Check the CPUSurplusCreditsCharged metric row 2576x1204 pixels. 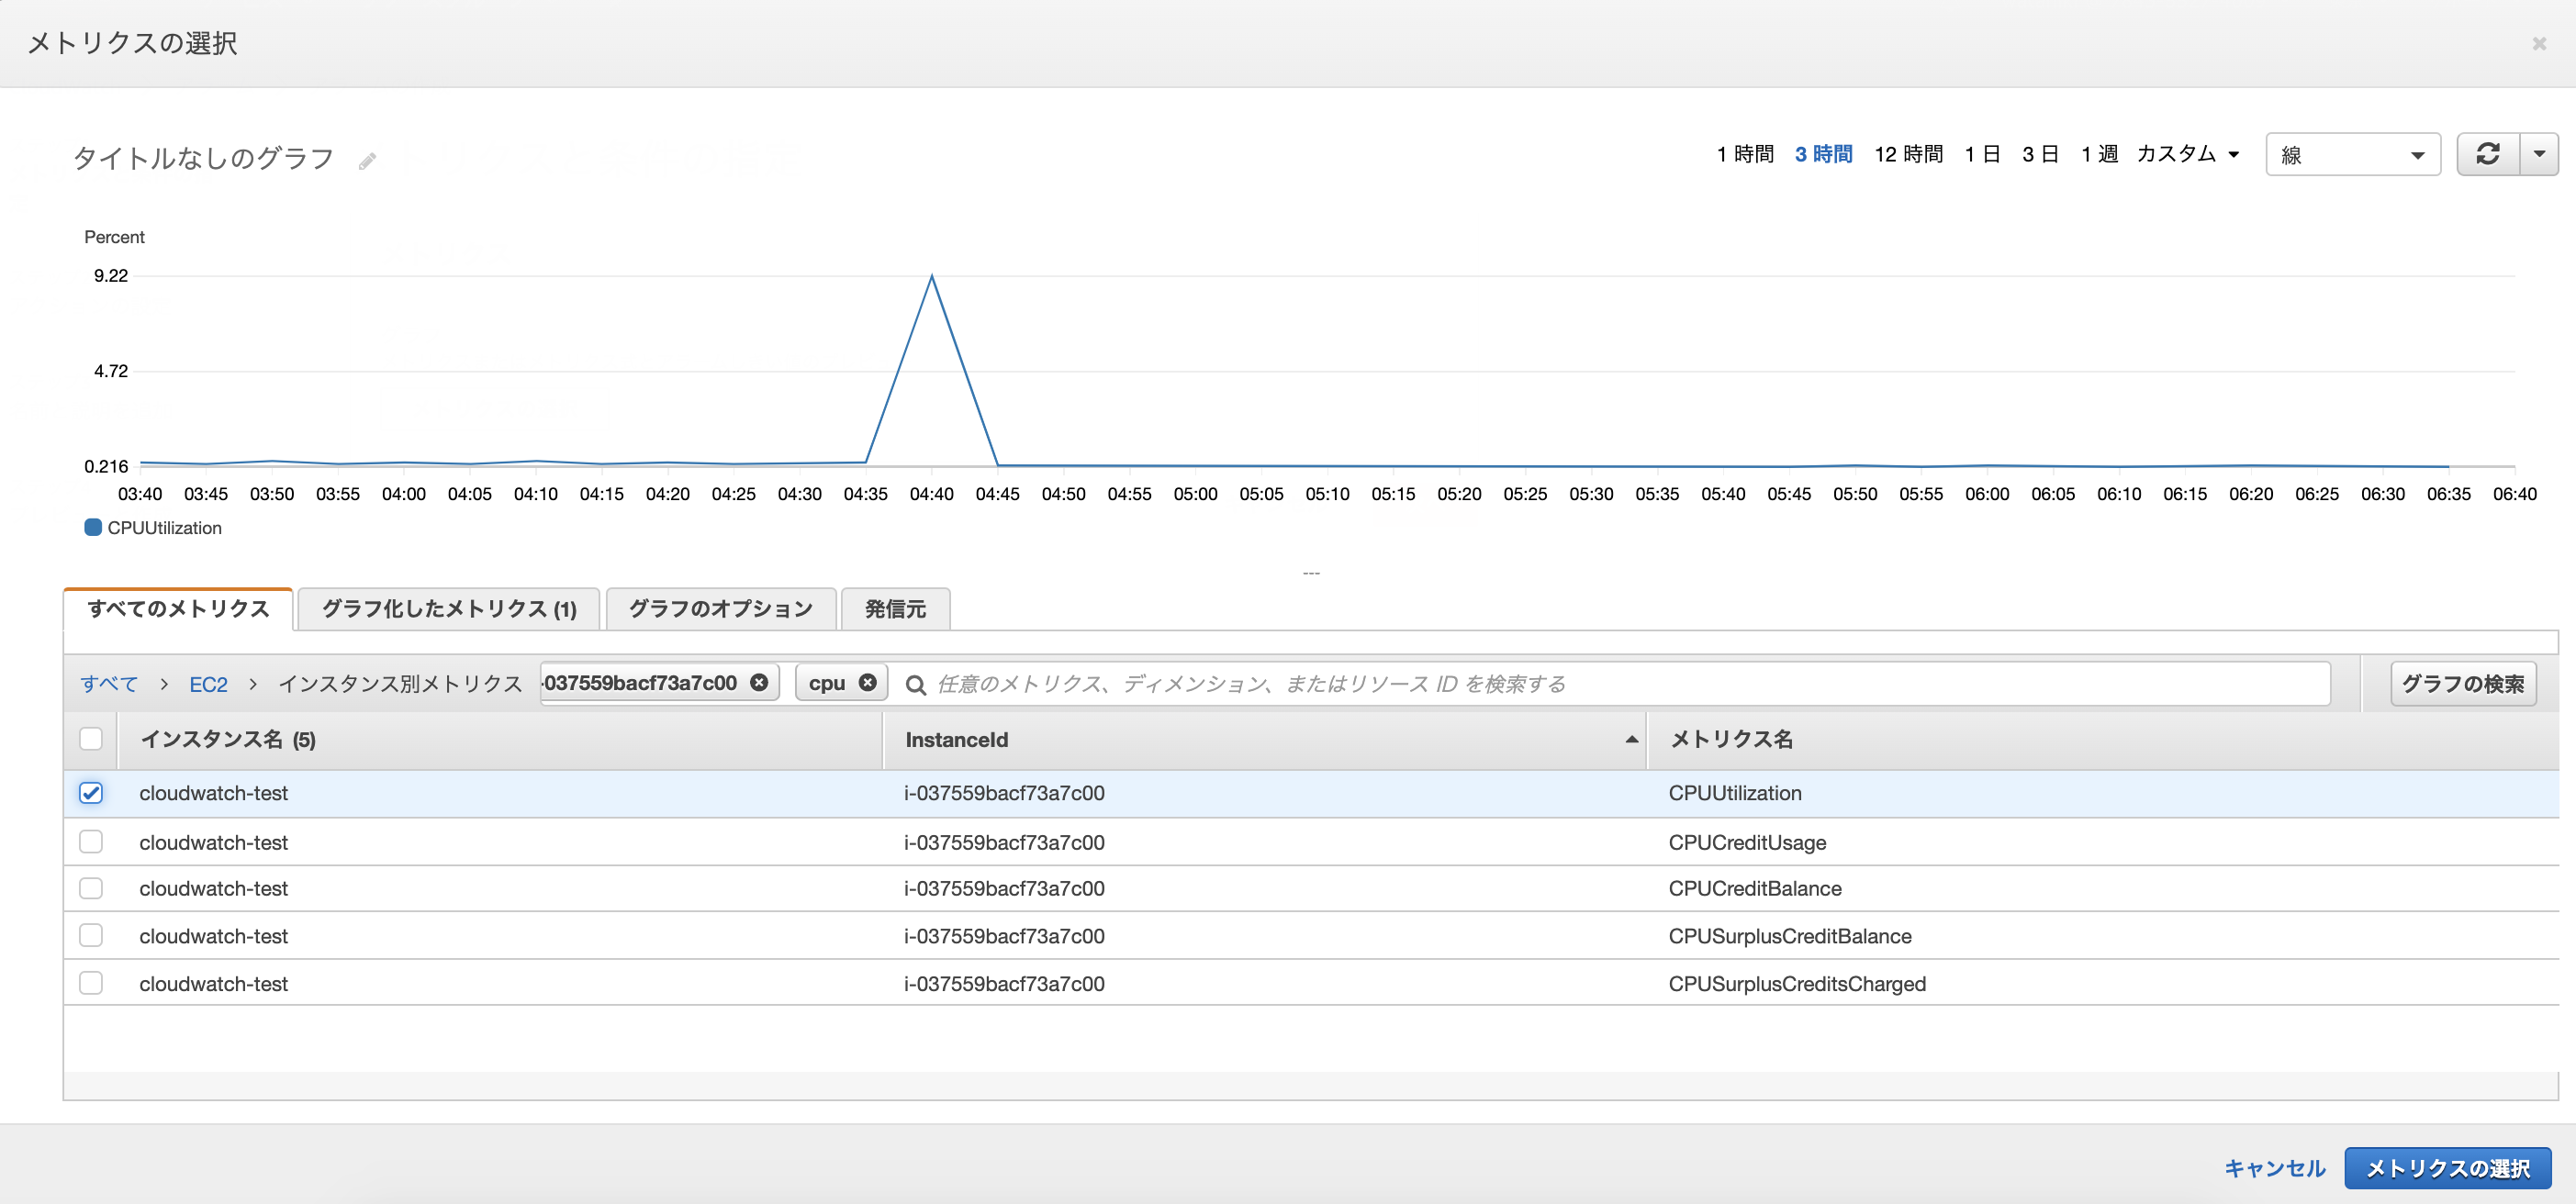[91, 983]
